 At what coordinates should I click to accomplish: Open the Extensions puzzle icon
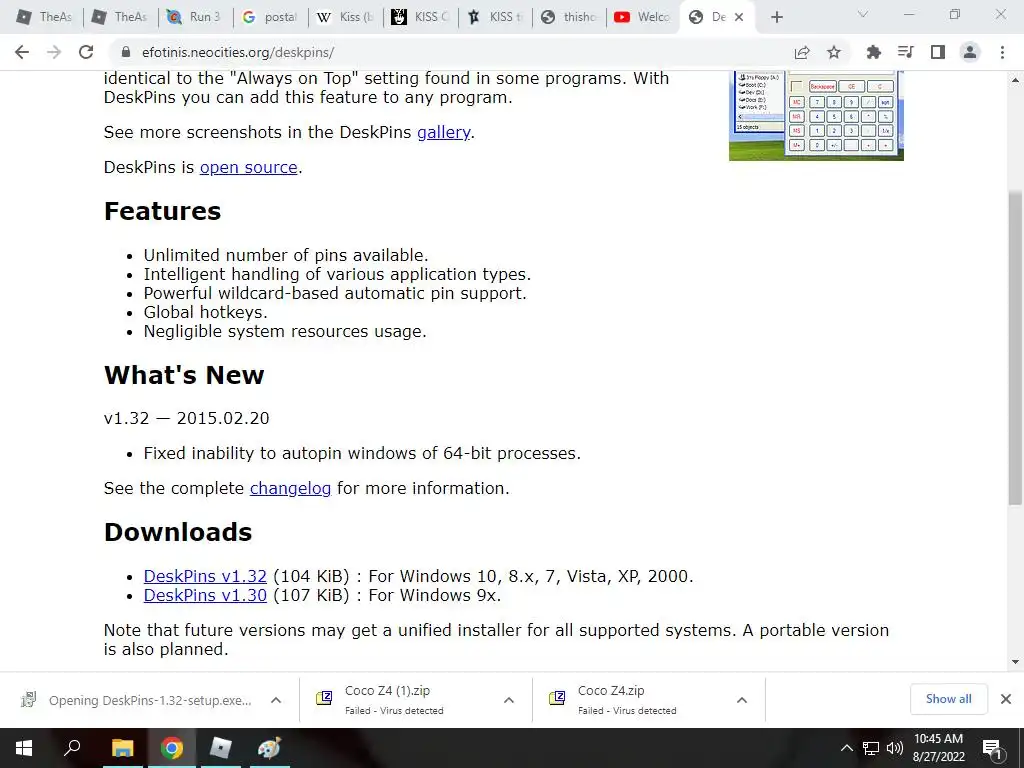[x=873, y=52]
